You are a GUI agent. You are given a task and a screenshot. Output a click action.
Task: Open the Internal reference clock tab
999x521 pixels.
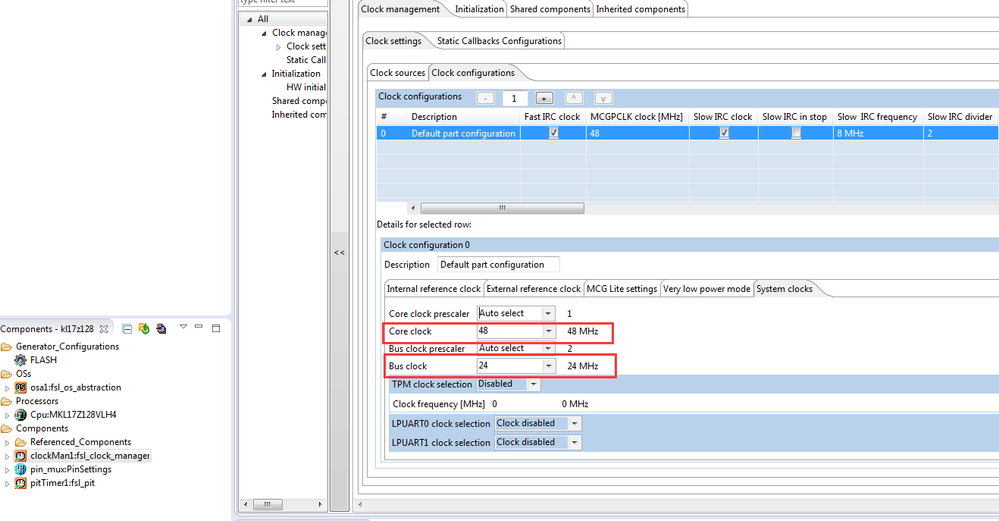click(434, 289)
